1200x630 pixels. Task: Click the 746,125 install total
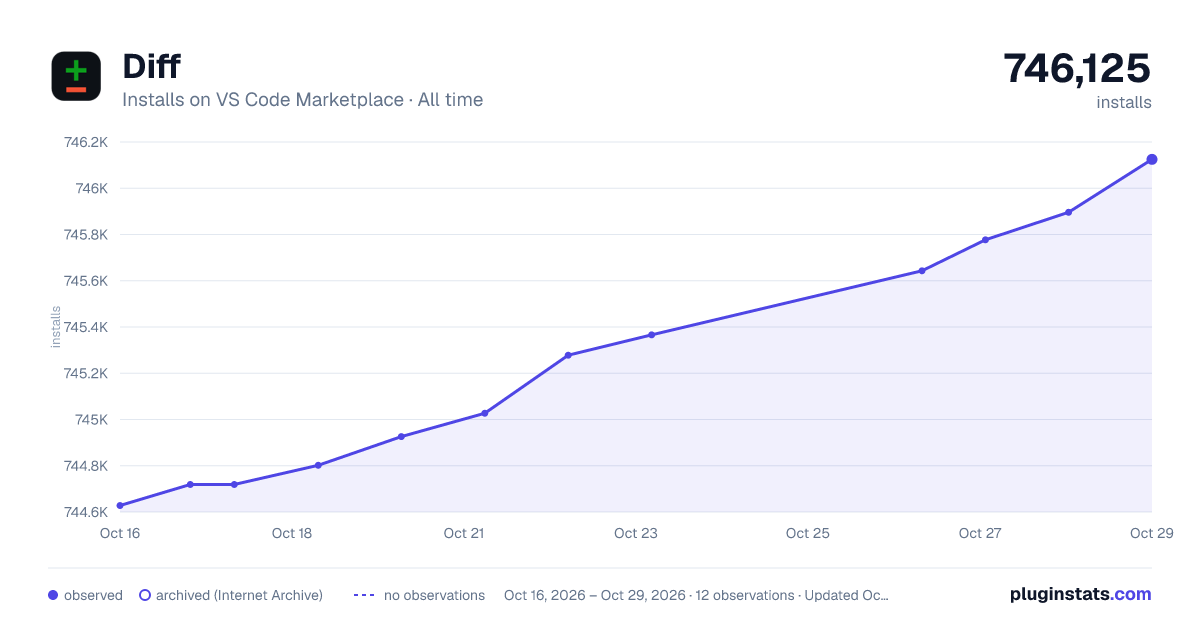[1077, 68]
